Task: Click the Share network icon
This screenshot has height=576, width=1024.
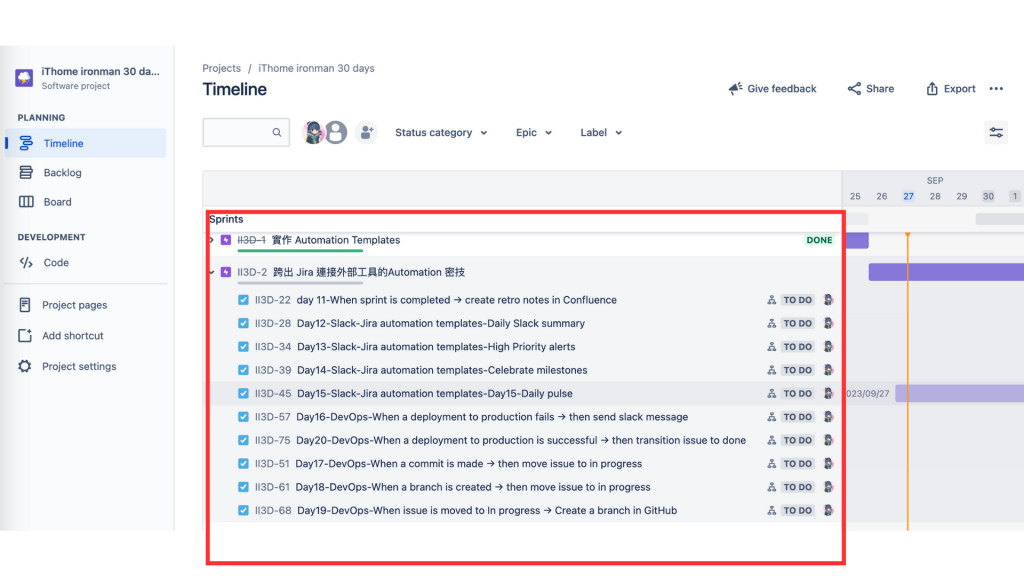Action: click(854, 89)
